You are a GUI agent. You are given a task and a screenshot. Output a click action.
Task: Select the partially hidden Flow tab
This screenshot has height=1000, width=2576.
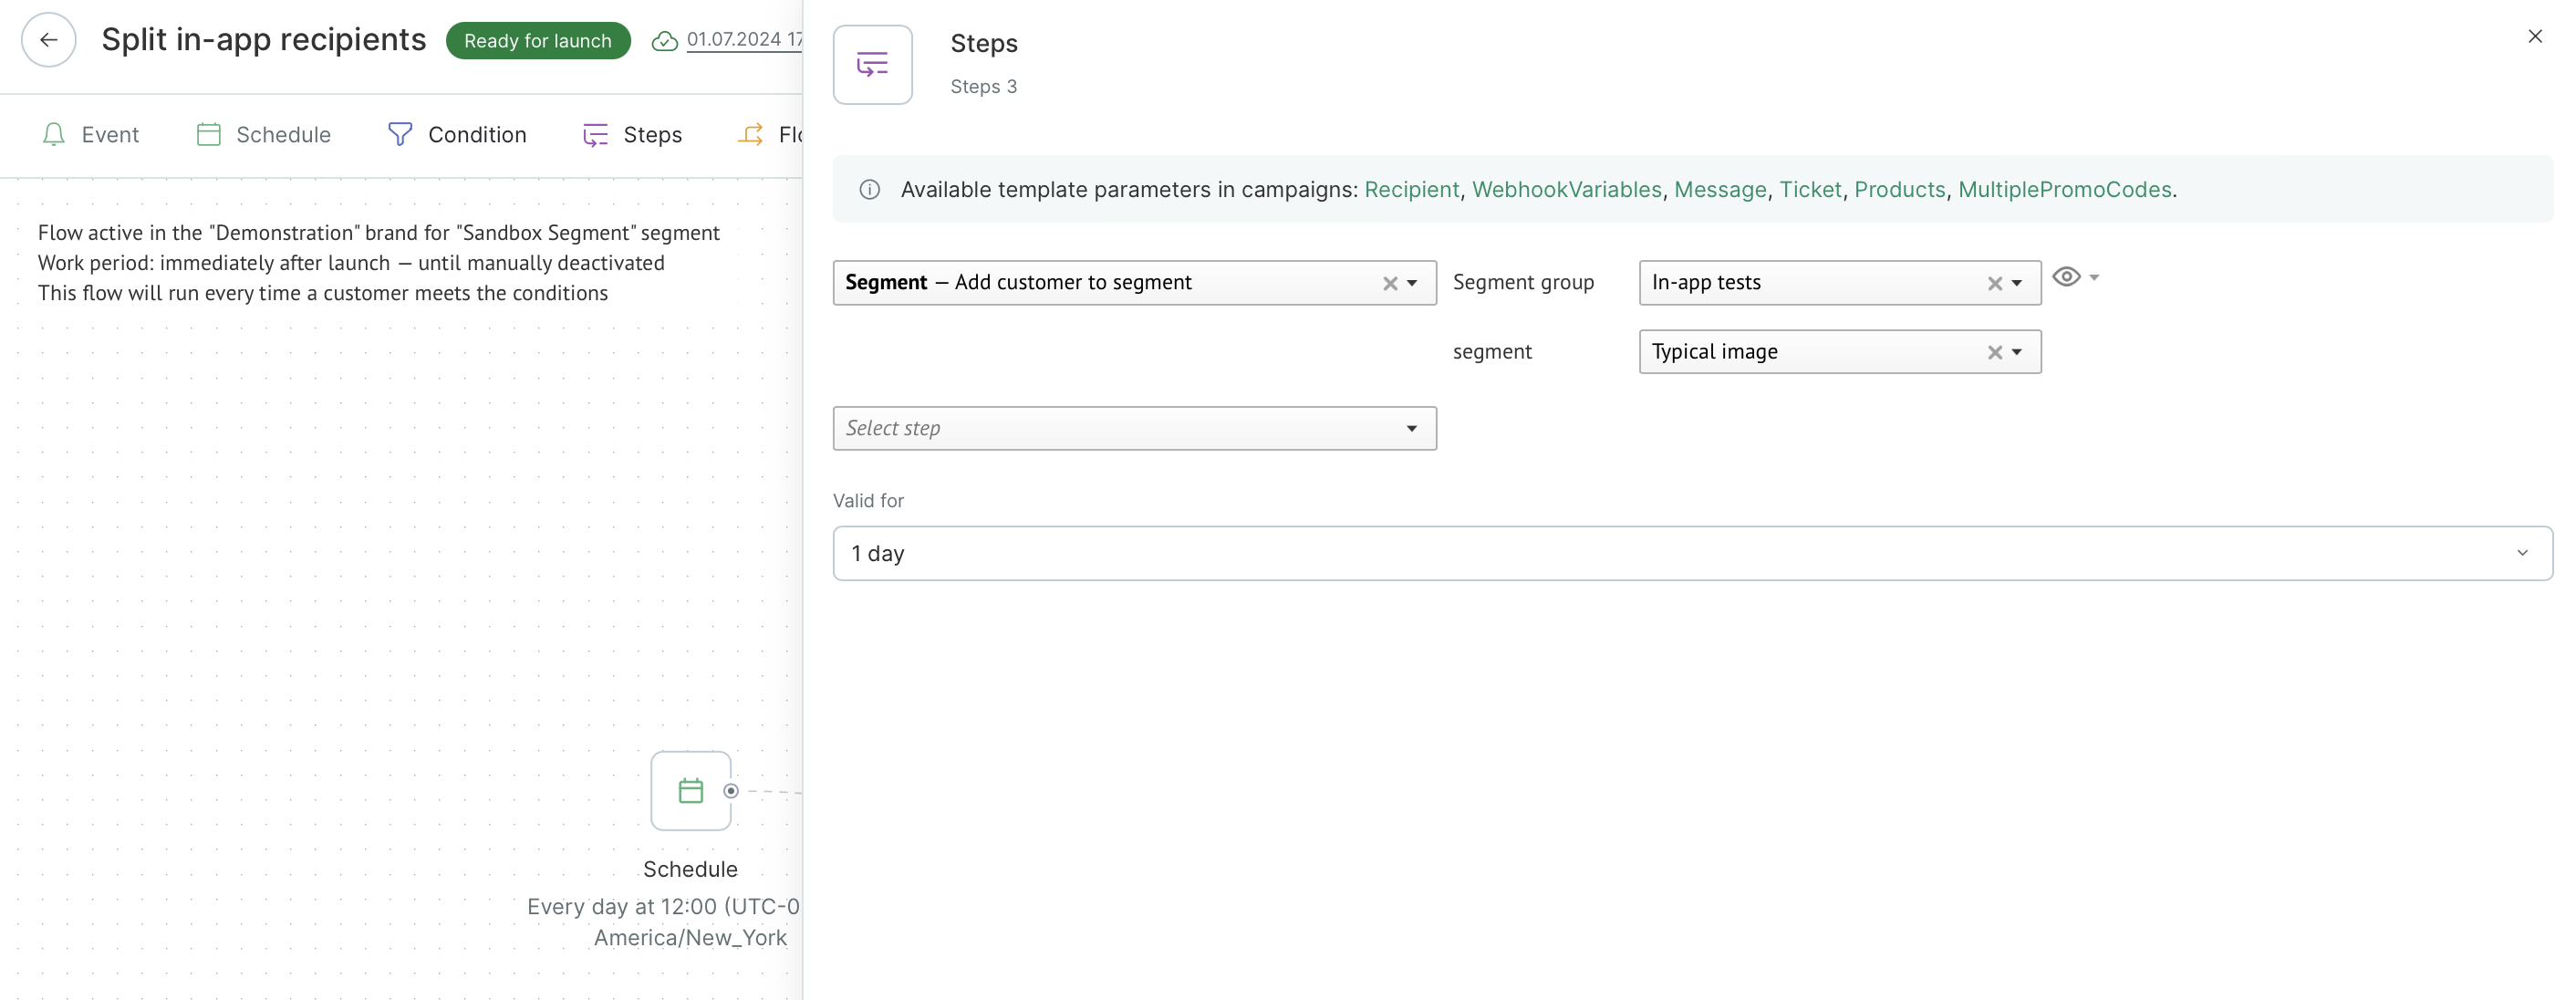pos(770,135)
